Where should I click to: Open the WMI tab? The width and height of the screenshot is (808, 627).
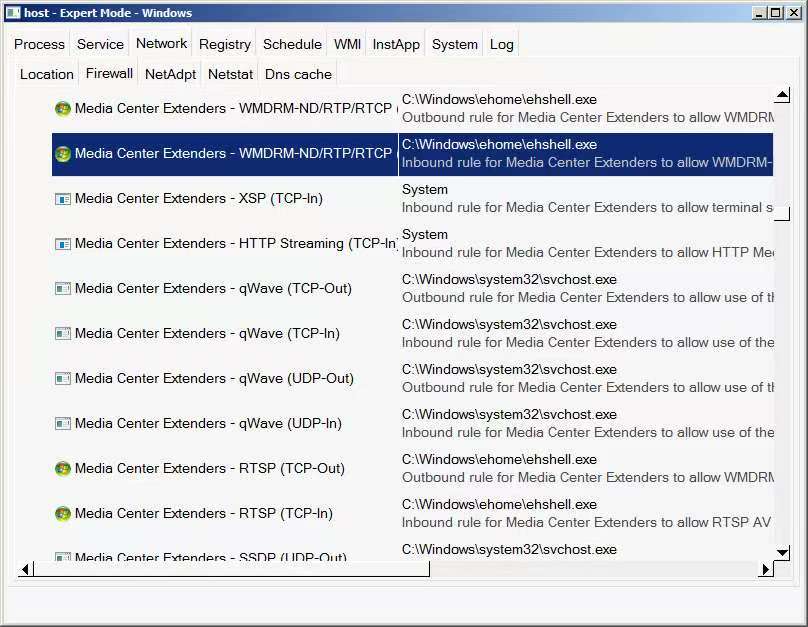(347, 44)
